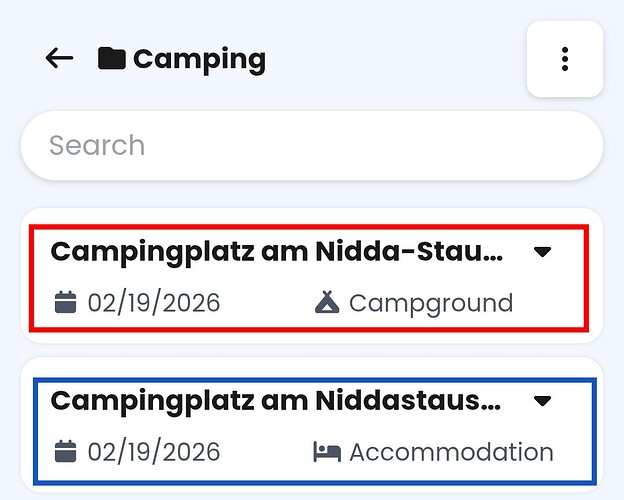Go back using the left arrow
Screen dimensions: 624x500
click(60, 58)
